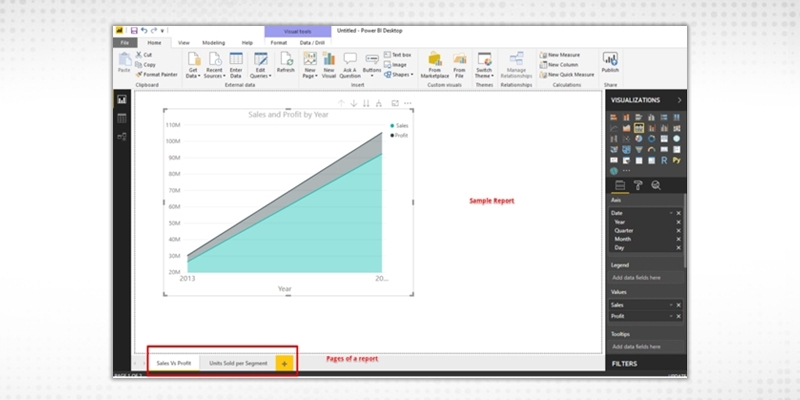
Task: Open the Format paint roller pane tab
Action: pos(638,186)
